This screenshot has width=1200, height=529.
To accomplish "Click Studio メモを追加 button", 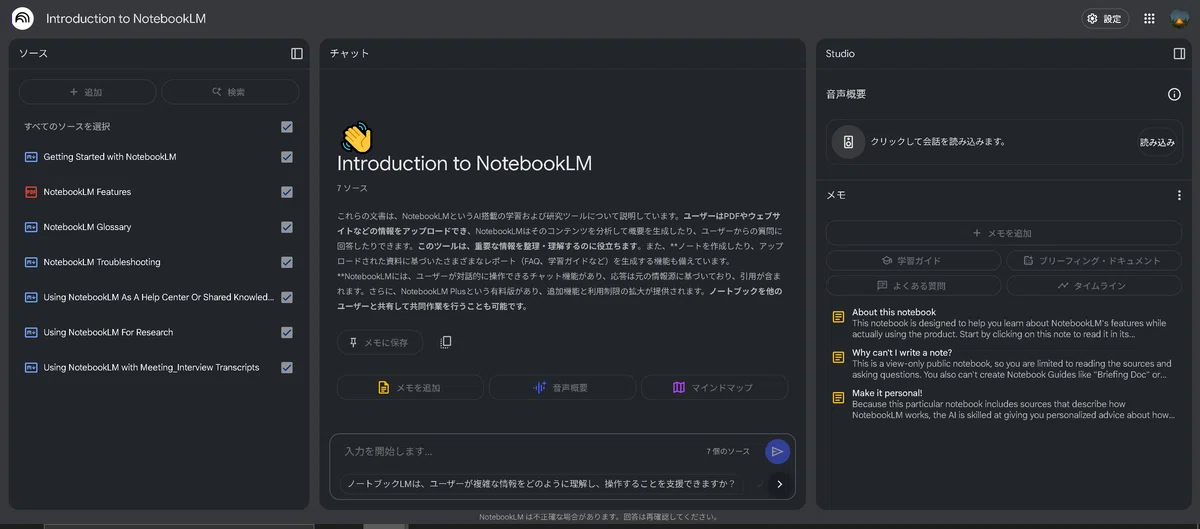I will click(x=1003, y=233).
